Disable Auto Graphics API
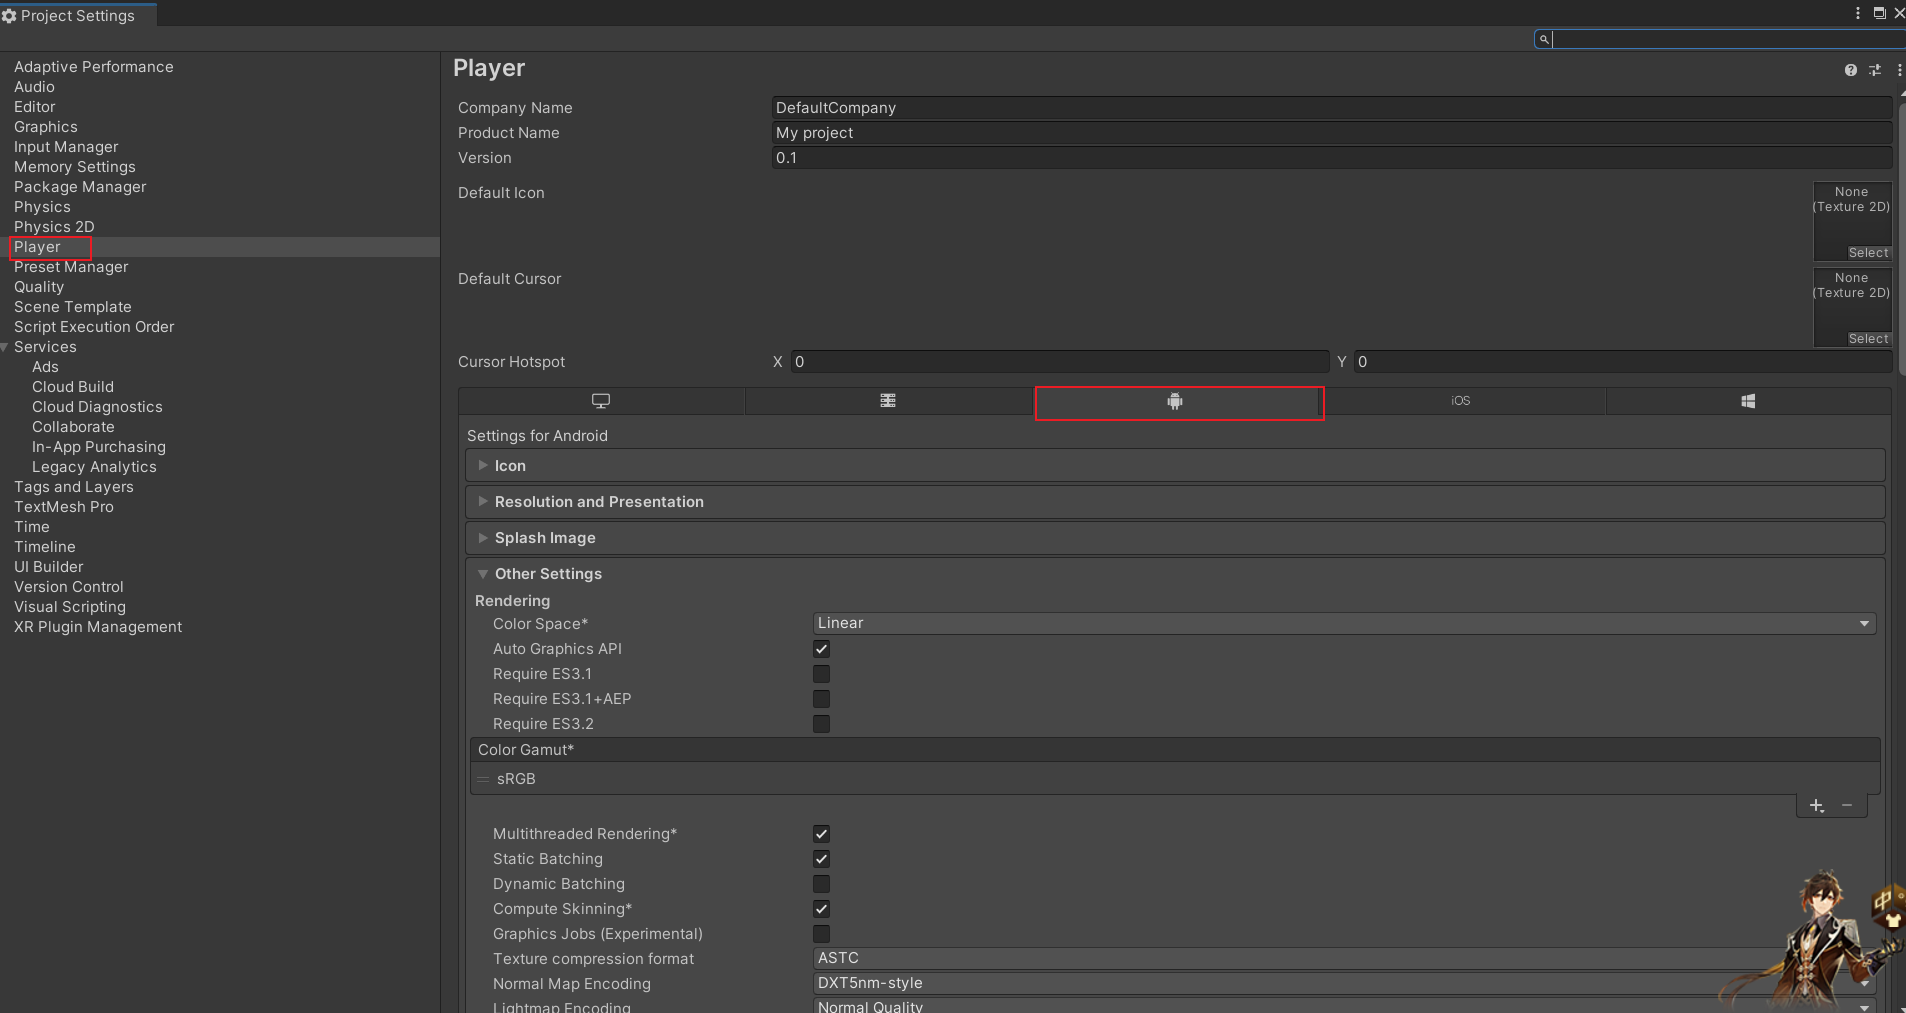This screenshot has height=1013, width=1906. [x=821, y=649]
